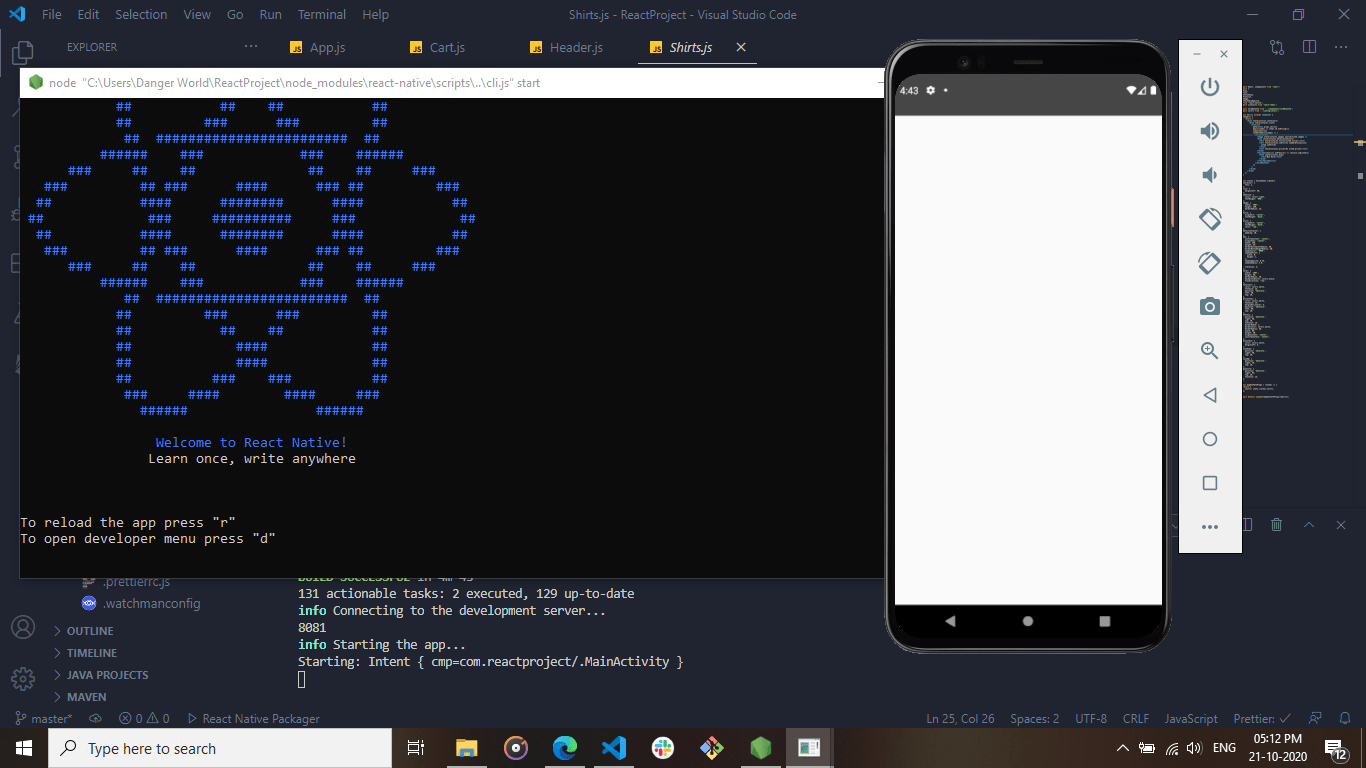The image size is (1366, 768).
Task: Open Explorer views ellipsis menu
Action: click(x=251, y=46)
